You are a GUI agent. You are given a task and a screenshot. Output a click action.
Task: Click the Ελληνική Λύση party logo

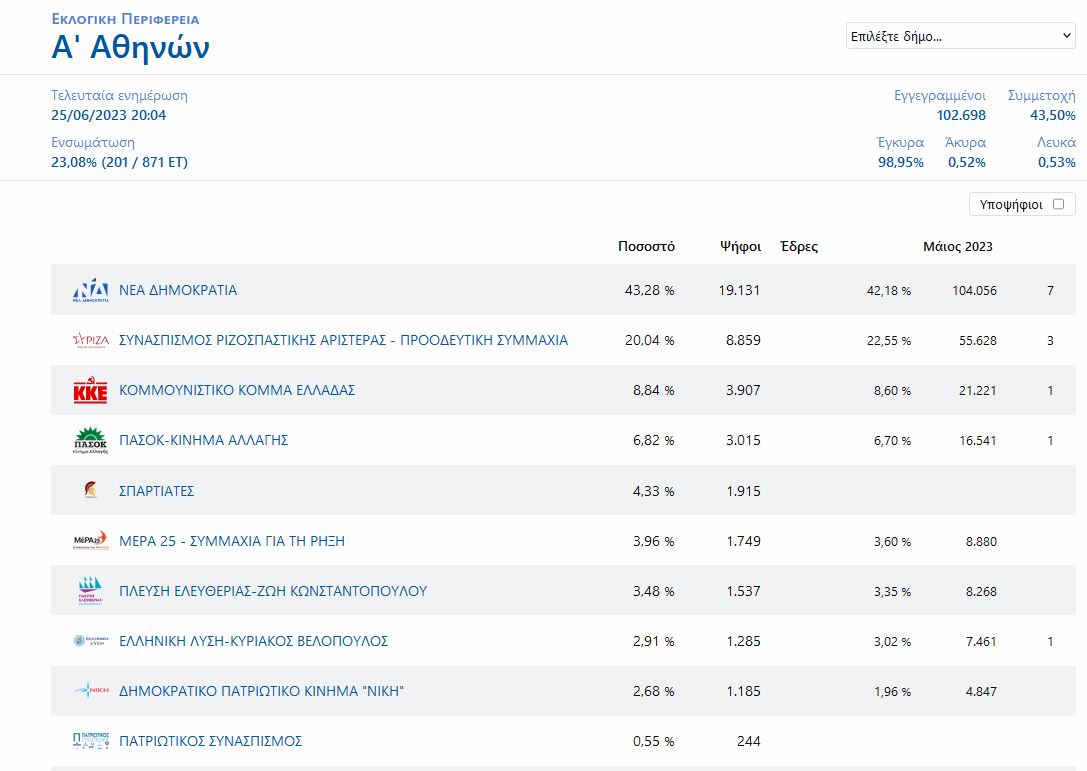click(x=90, y=641)
